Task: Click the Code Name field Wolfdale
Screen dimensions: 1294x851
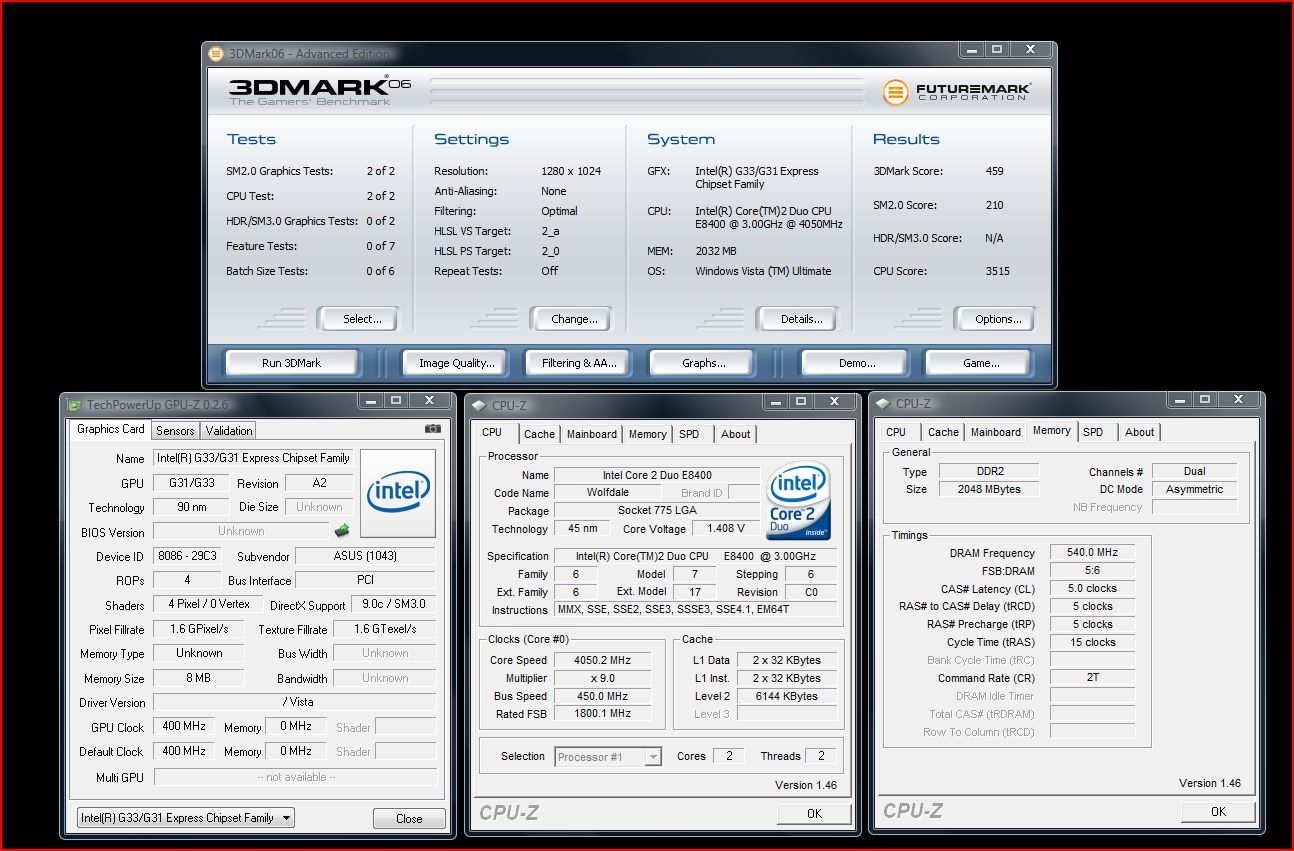Action: pos(607,493)
